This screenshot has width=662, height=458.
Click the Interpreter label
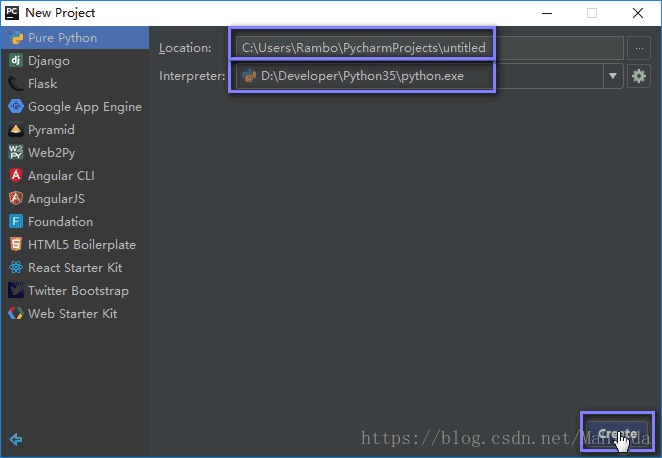pos(192,76)
